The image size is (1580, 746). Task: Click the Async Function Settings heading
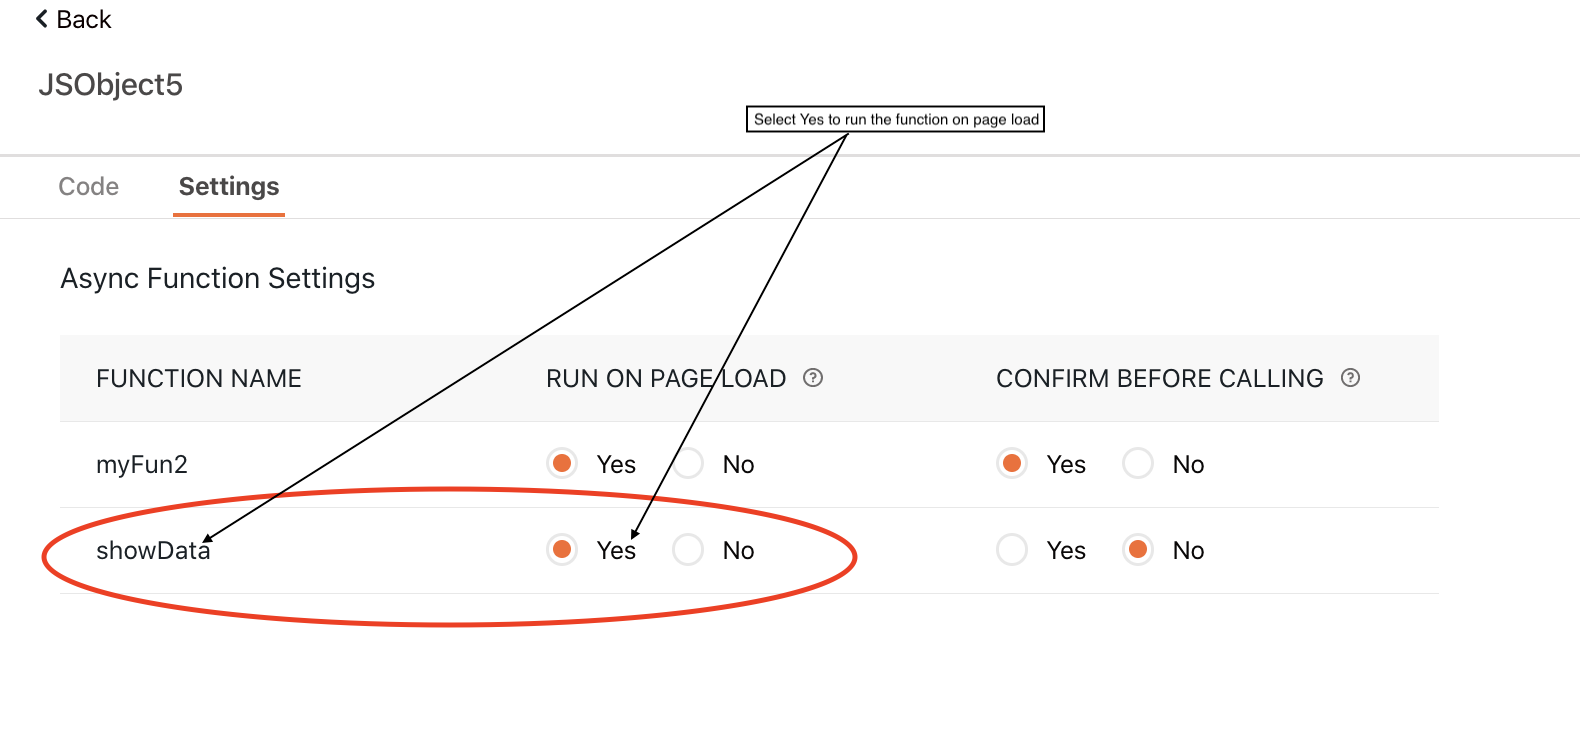pyautogui.click(x=217, y=278)
